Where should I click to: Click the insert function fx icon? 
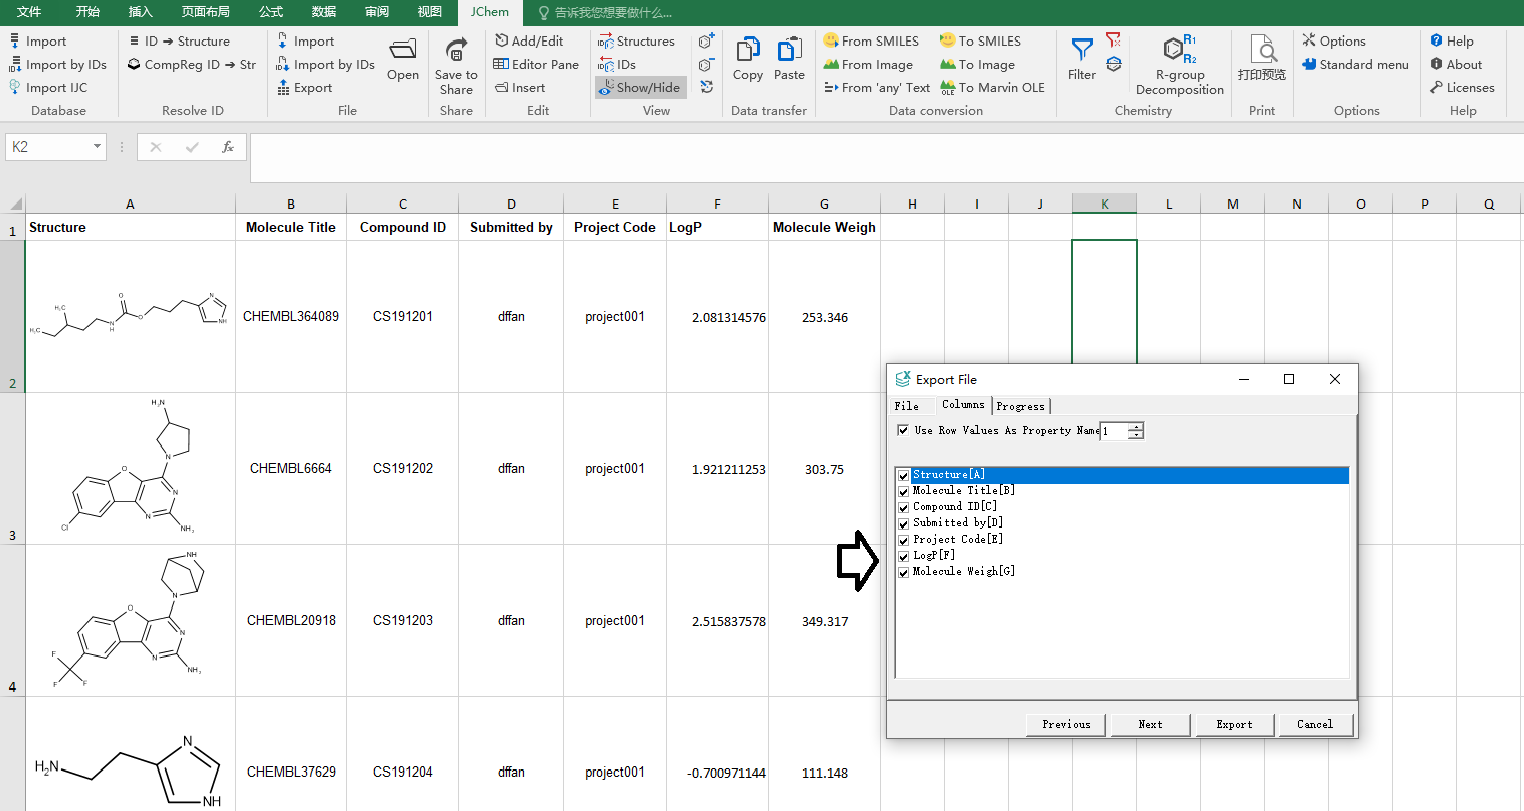pyautogui.click(x=228, y=147)
